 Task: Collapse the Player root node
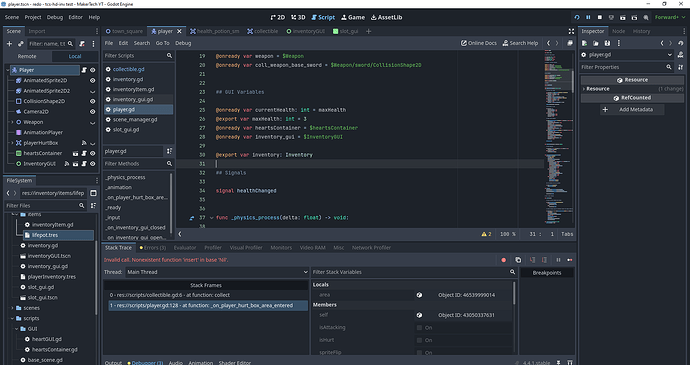[x=8, y=70]
